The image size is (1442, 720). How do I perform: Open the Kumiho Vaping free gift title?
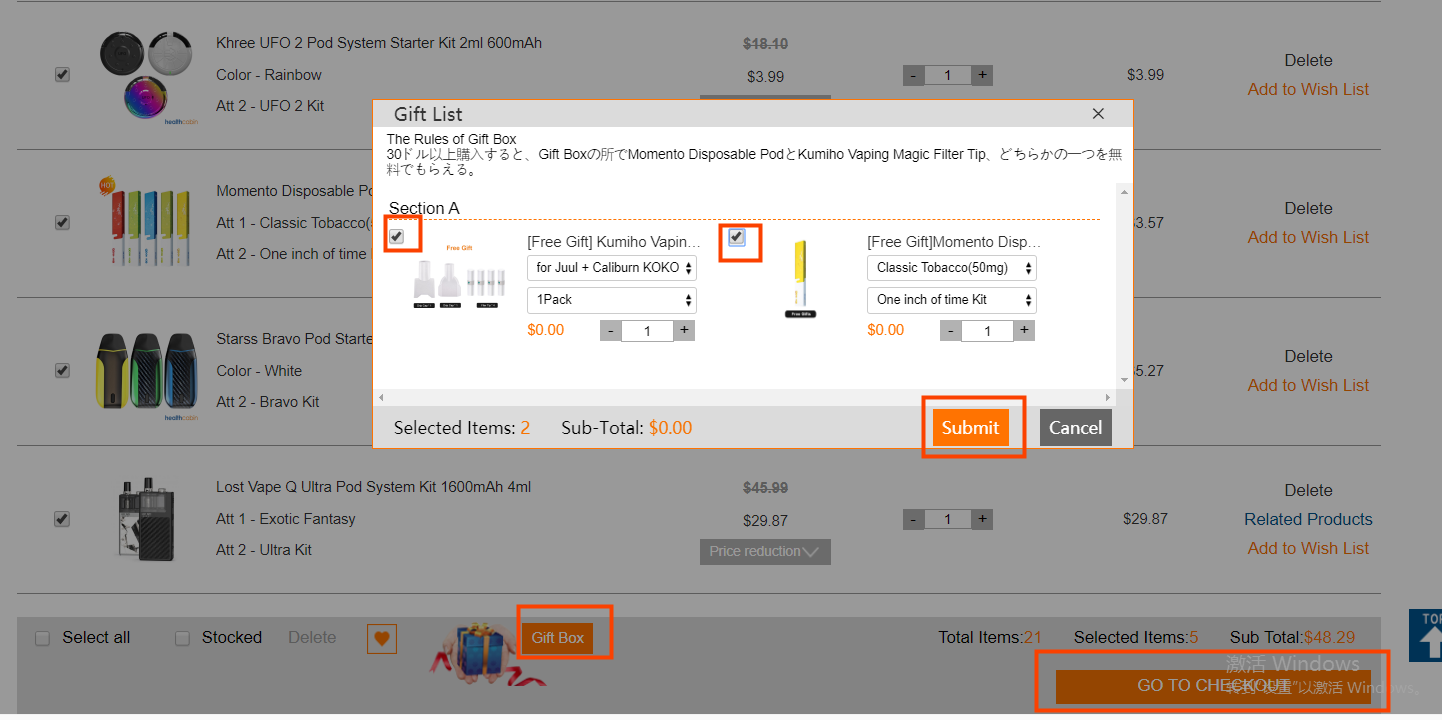tap(614, 242)
